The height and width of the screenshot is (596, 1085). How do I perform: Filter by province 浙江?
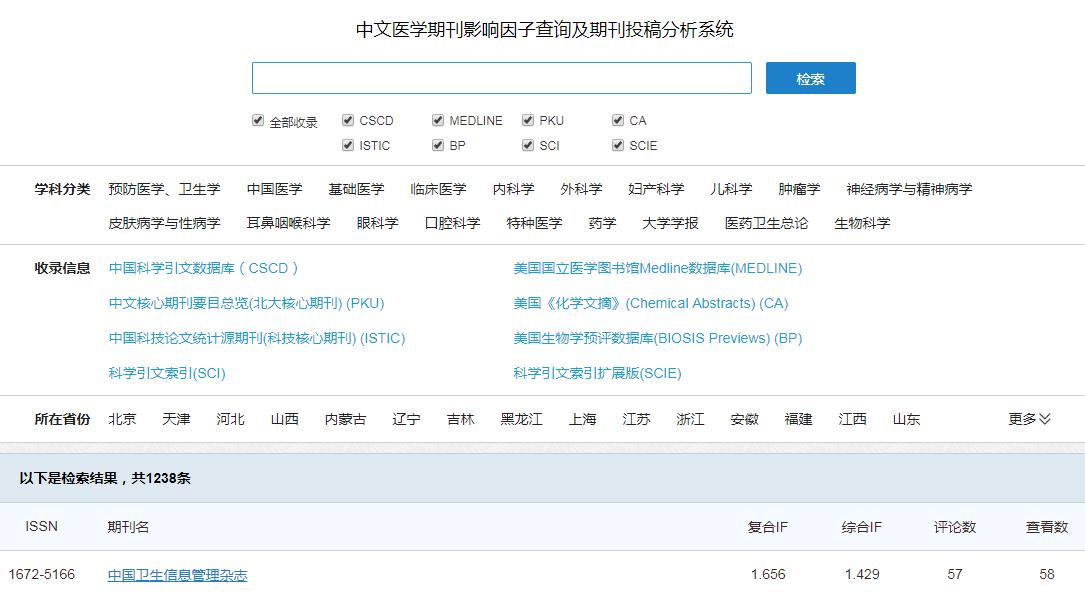click(690, 419)
